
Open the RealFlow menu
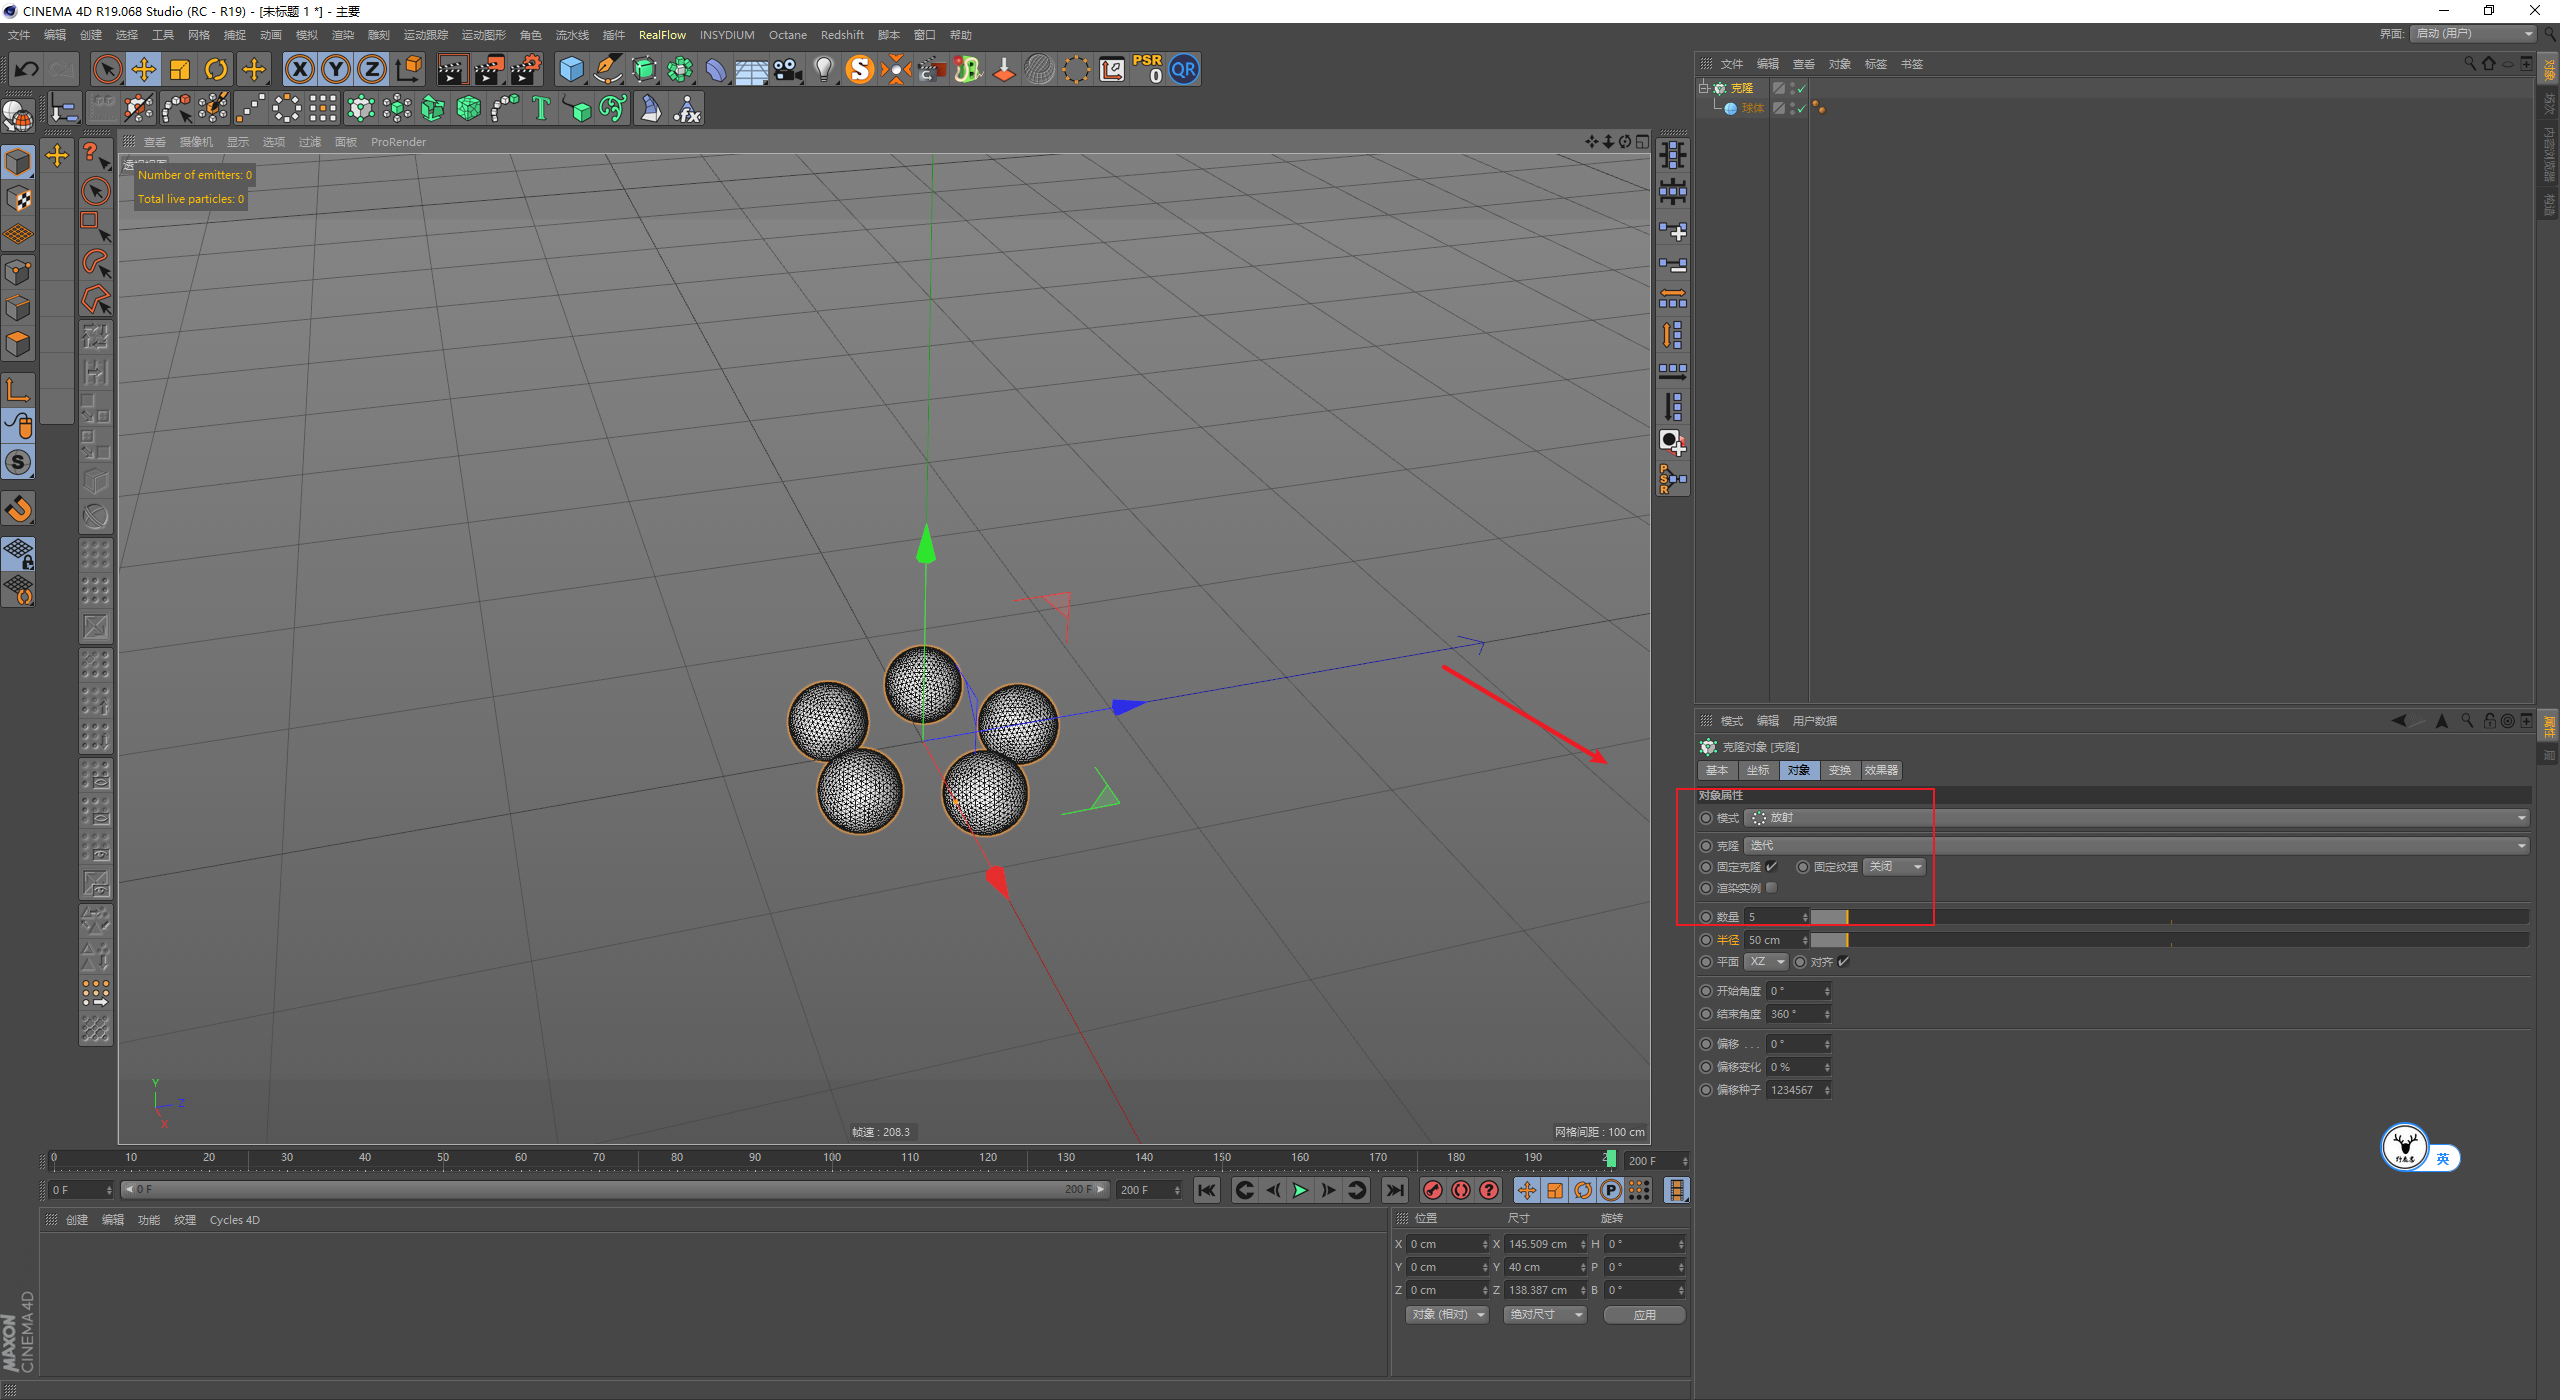662,35
